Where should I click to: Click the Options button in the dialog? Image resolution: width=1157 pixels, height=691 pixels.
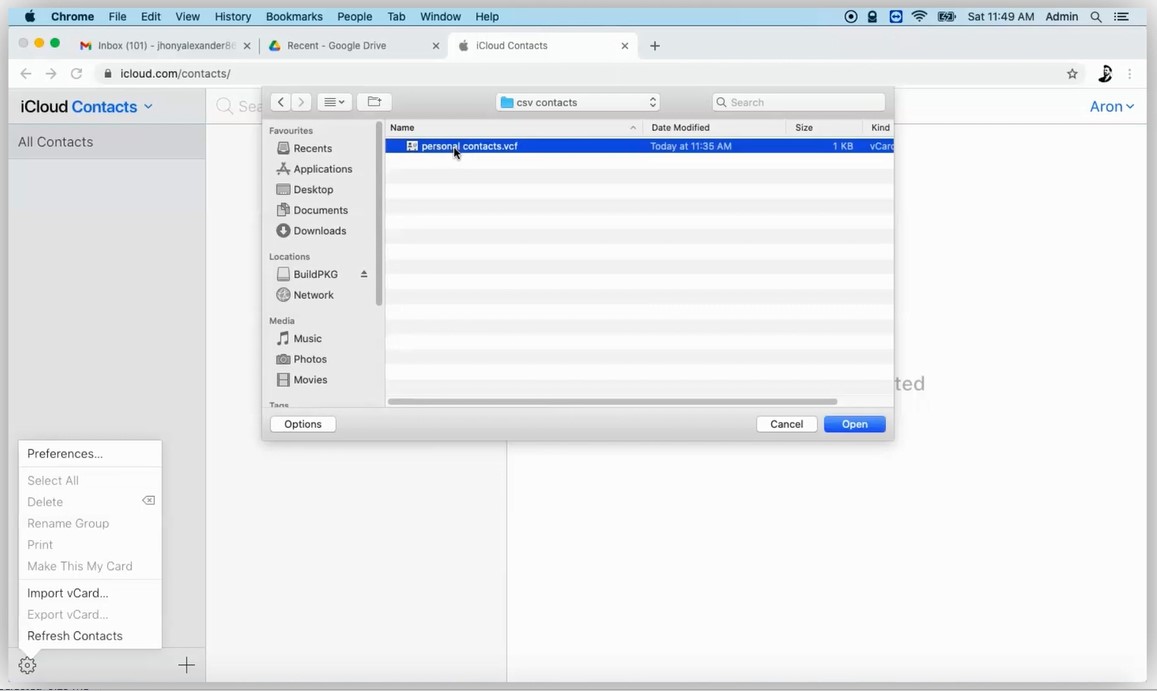(x=302, y=424)
